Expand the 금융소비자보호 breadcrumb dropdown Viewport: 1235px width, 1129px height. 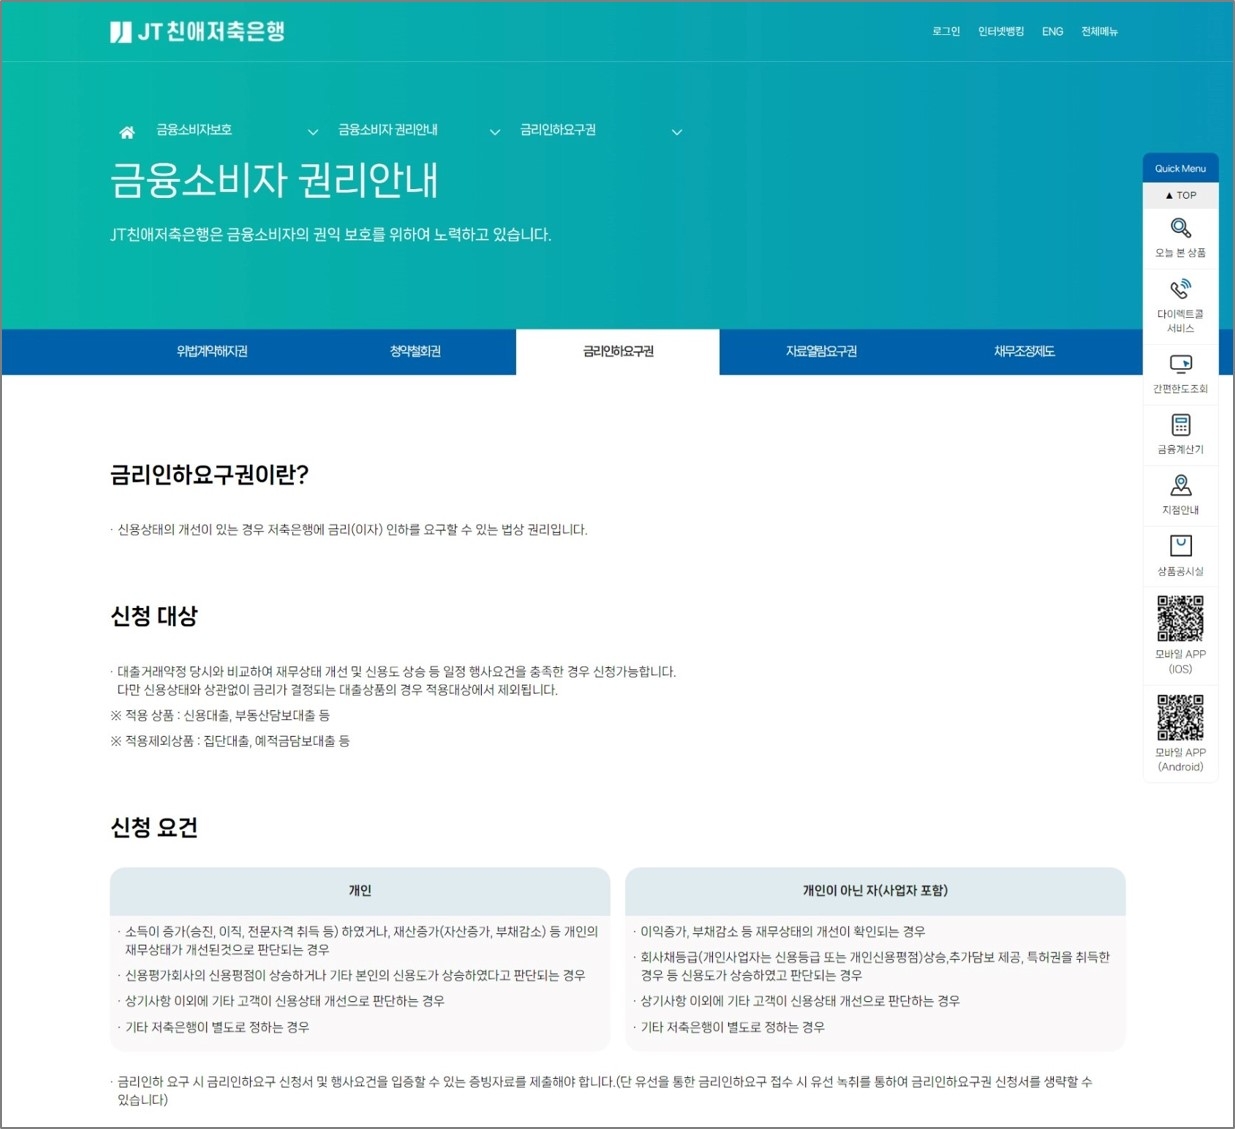point(313,131)
